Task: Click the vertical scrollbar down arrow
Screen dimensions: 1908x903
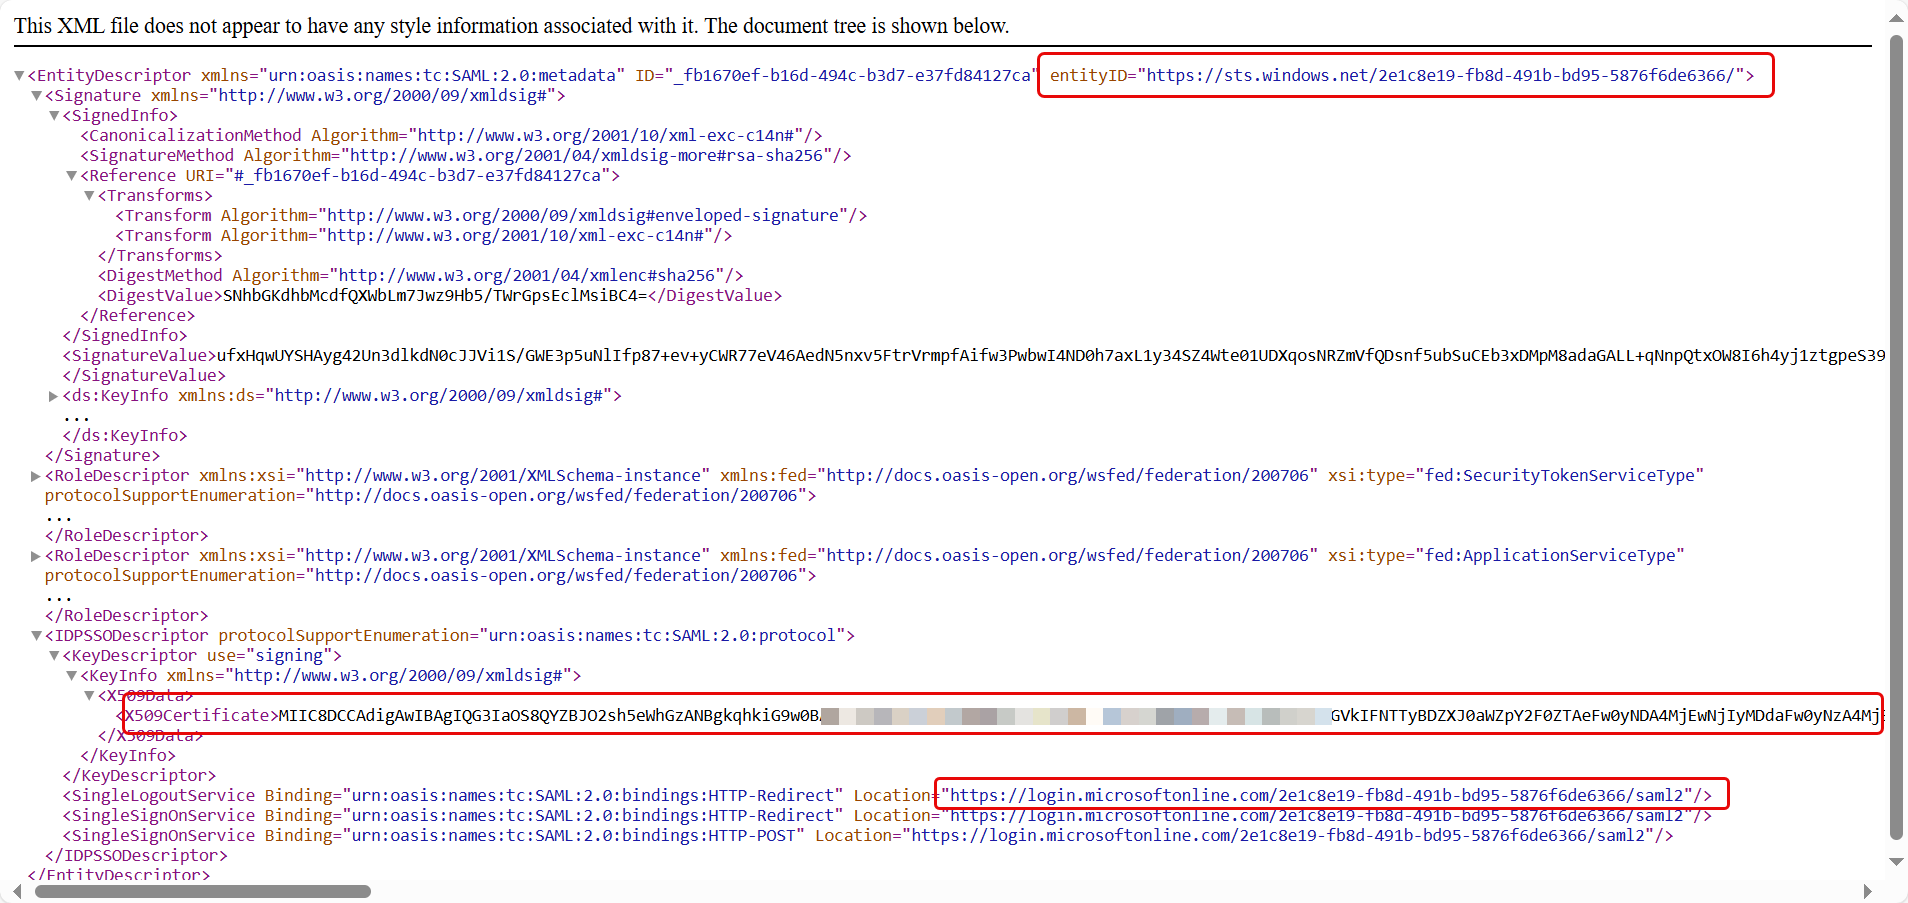Action: (x=1896, y=861)
